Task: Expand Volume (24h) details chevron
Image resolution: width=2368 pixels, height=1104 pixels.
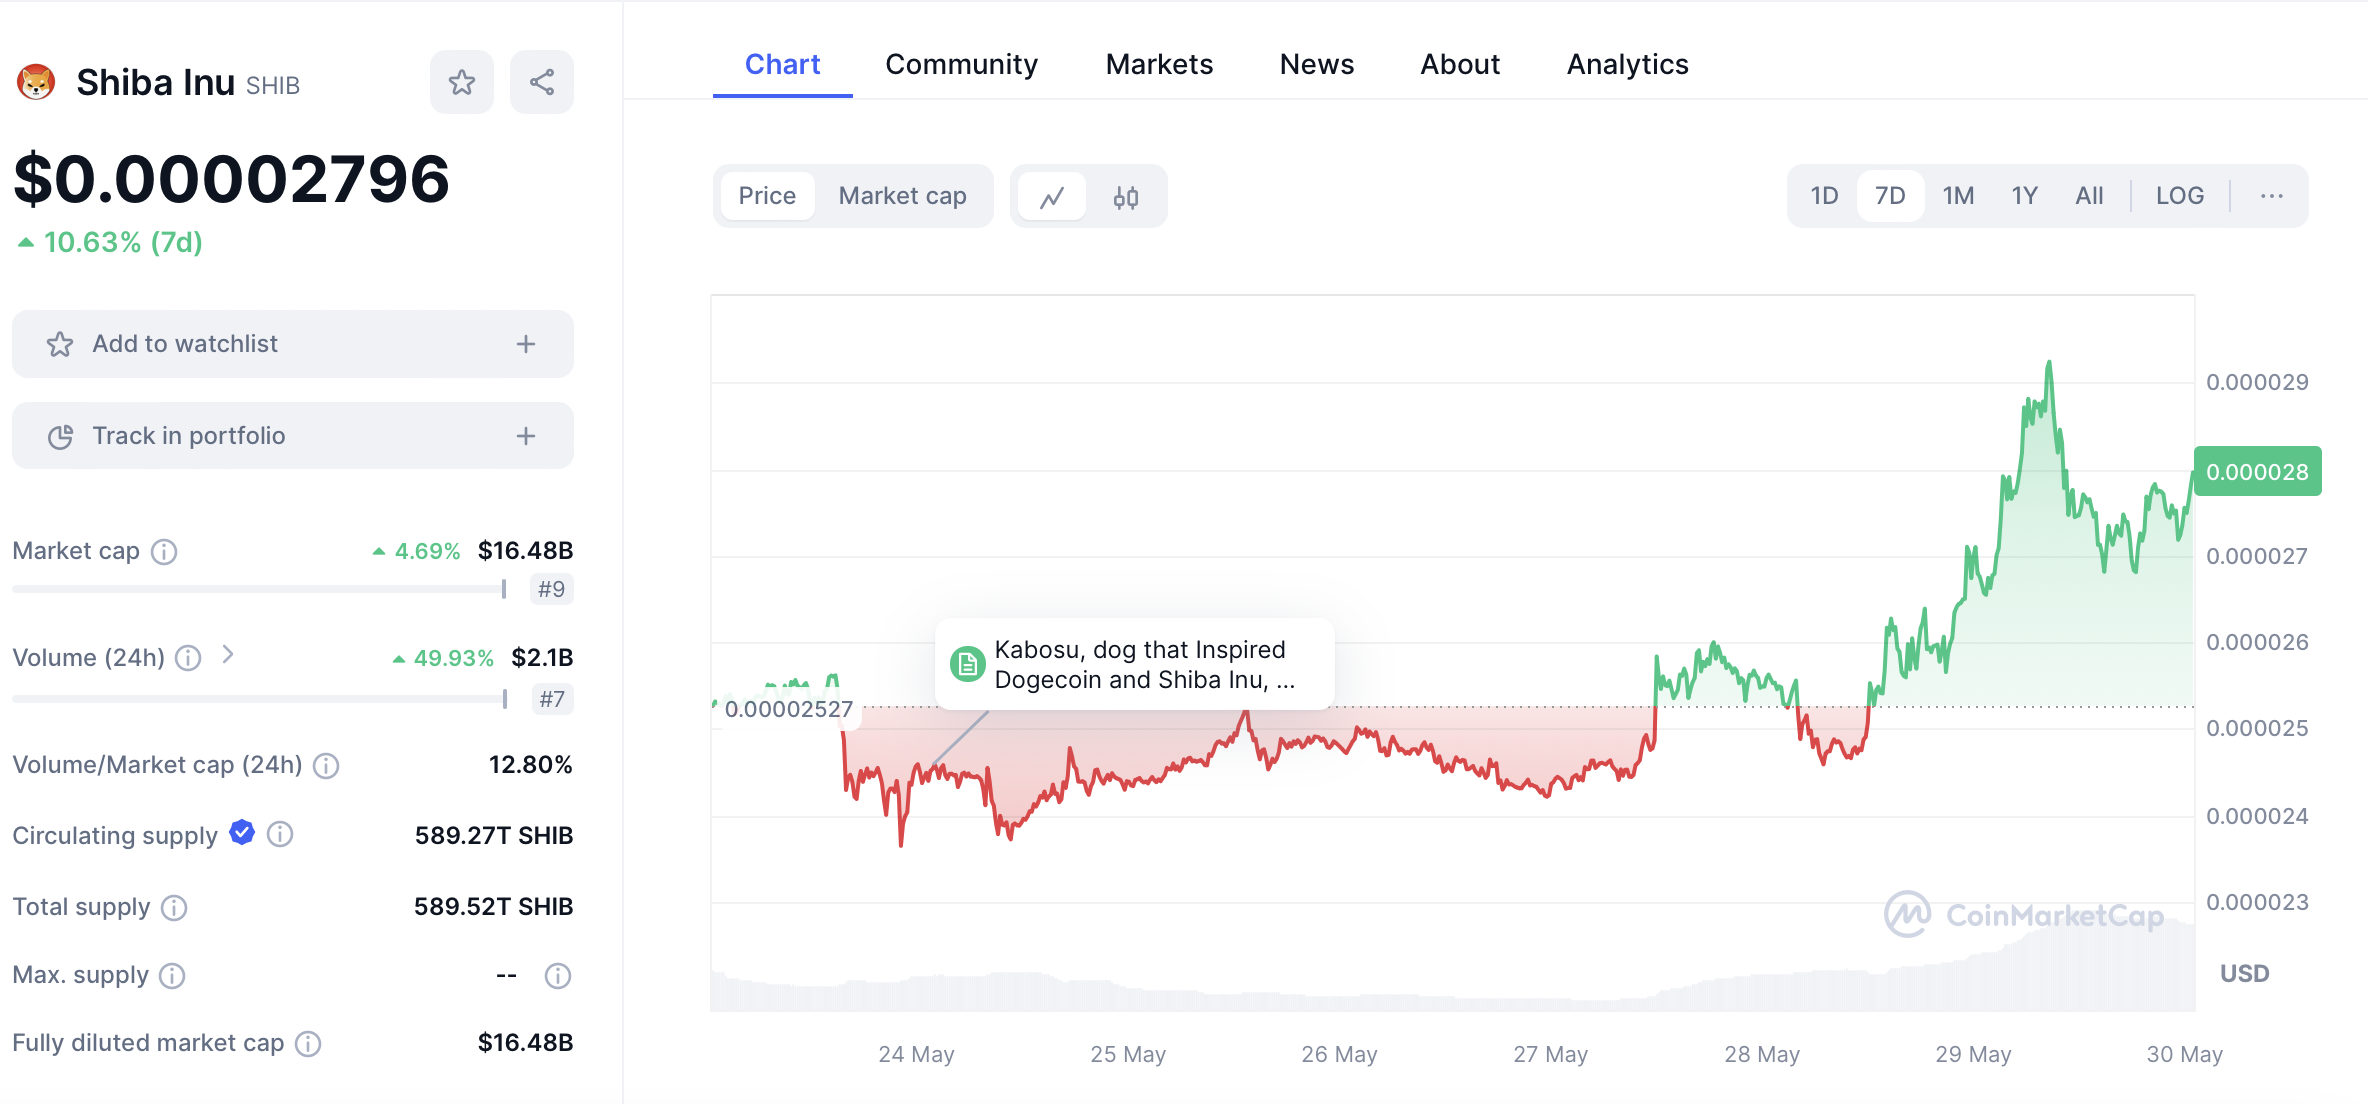Action: coord(228,655)
